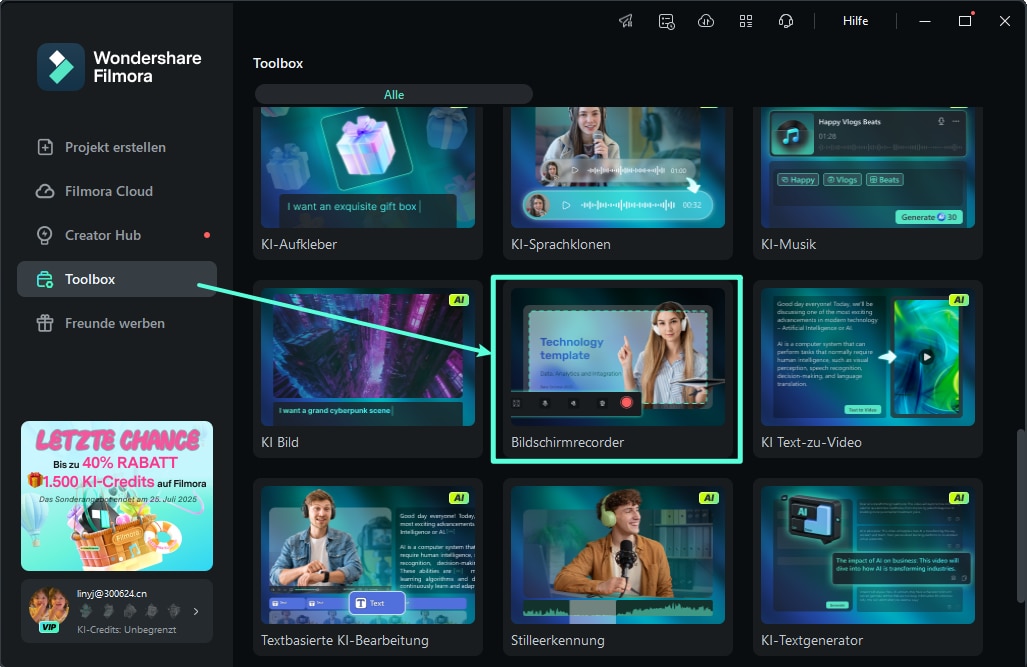This screenshot has width=1027, height=667.
Task: Click the VIP badge on the avatar
Action: [48, 627]
